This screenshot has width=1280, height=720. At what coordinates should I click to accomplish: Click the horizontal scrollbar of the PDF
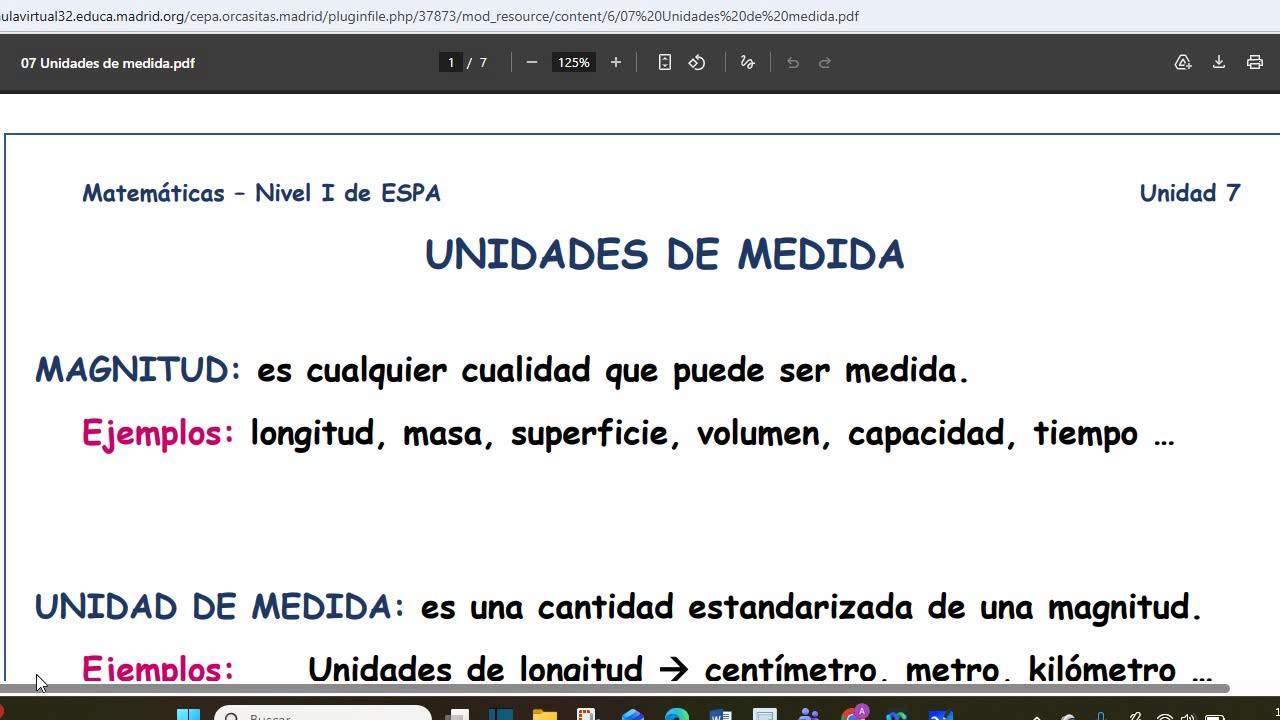pyautogui.click(x=614, y=688)
